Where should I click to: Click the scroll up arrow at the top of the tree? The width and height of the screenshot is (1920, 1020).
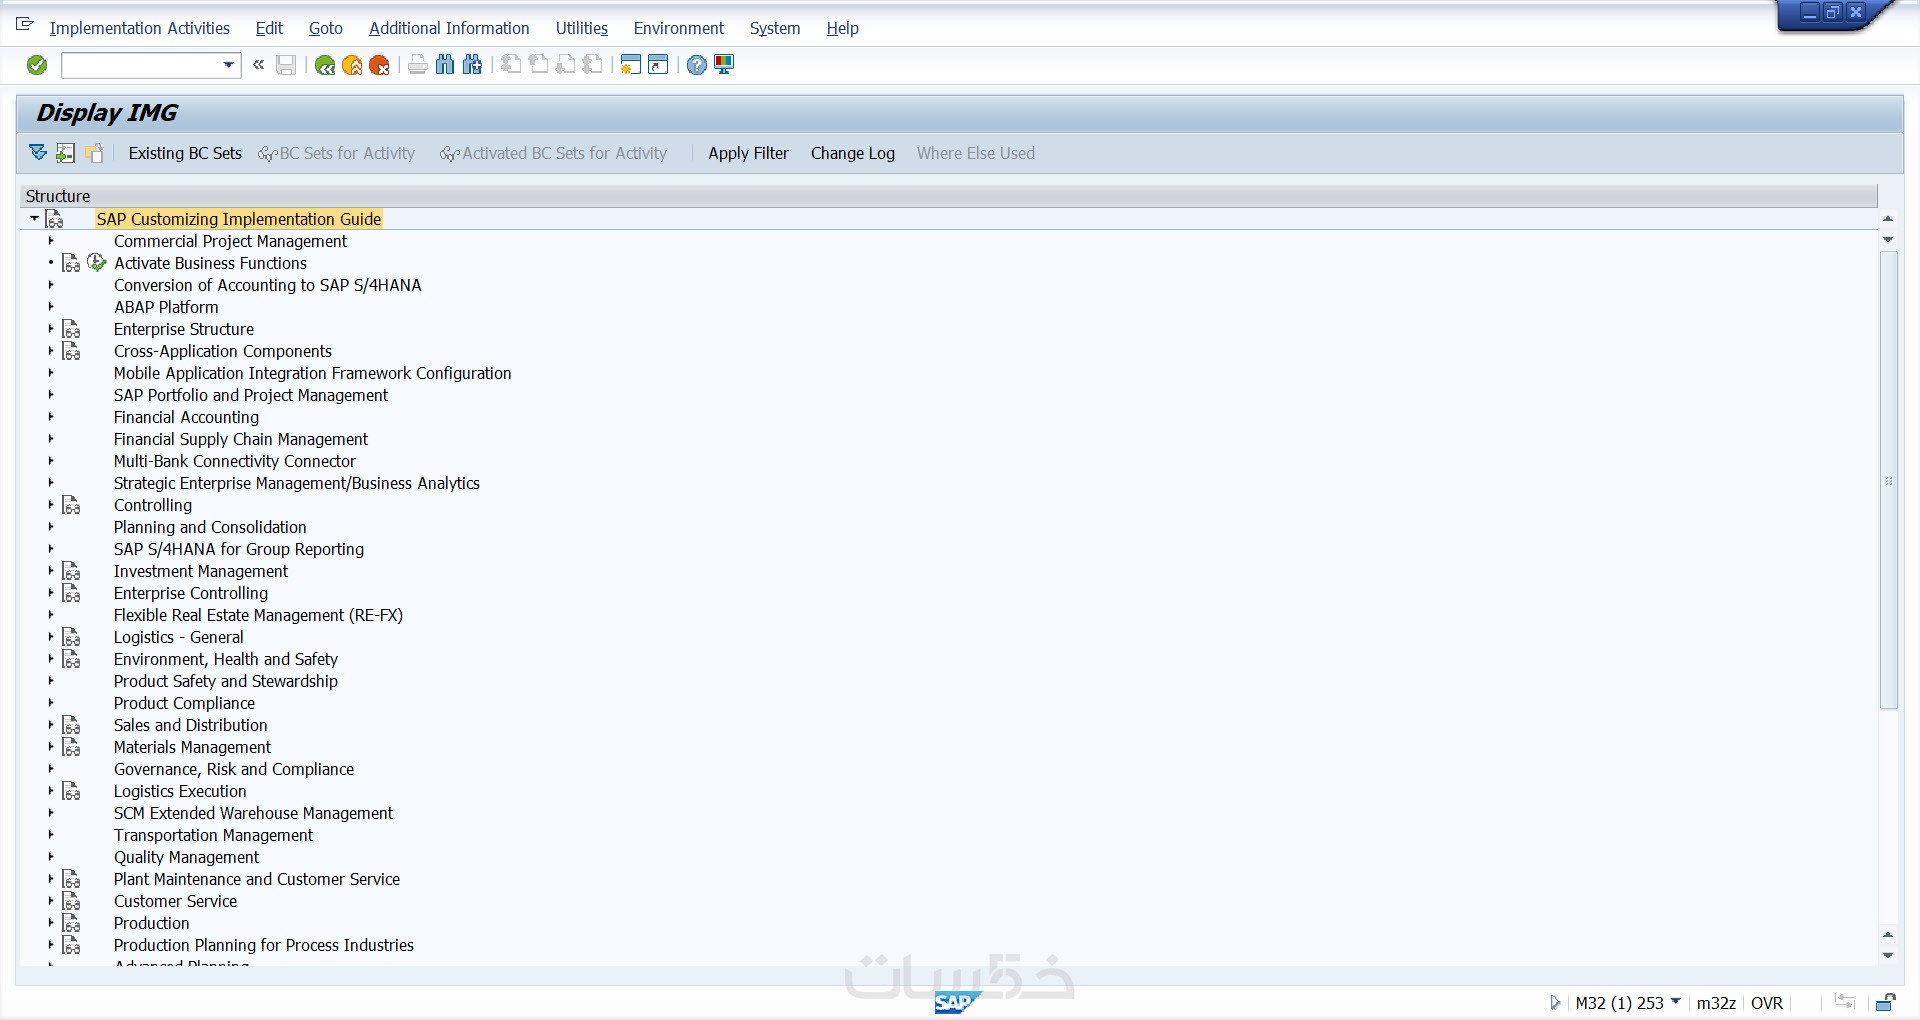click(1888, 218)
